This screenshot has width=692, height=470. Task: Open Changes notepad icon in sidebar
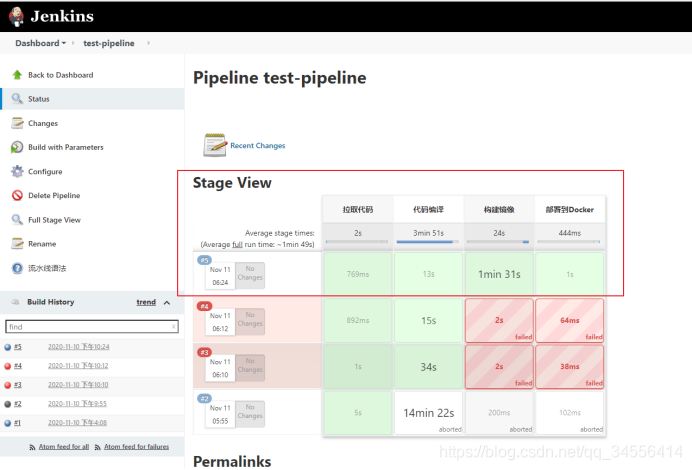click(x=17, y=123)
